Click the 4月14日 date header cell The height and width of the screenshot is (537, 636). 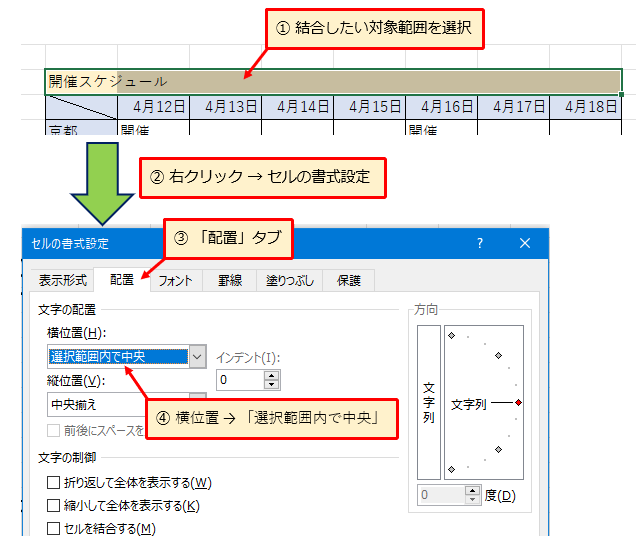[x=297, y=106]
